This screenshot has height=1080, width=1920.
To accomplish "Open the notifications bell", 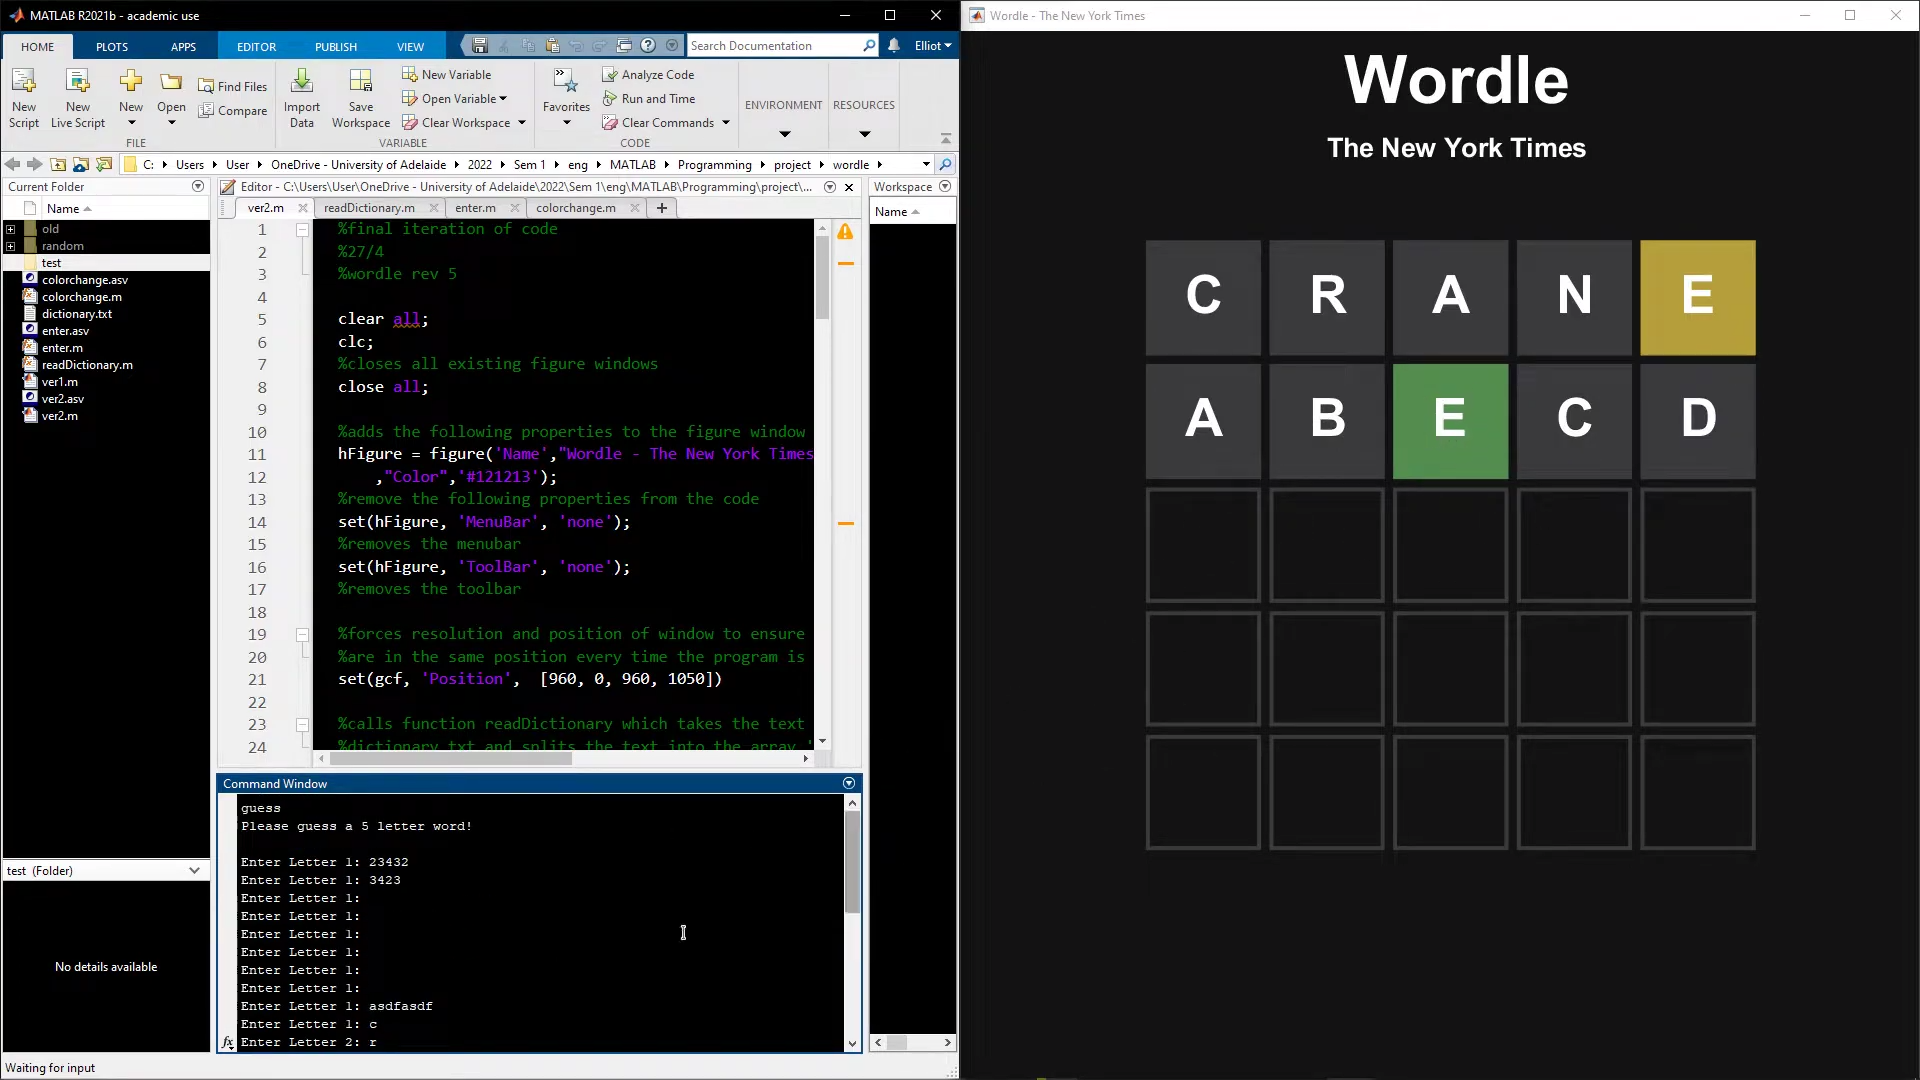I will (x=894, y=45).
